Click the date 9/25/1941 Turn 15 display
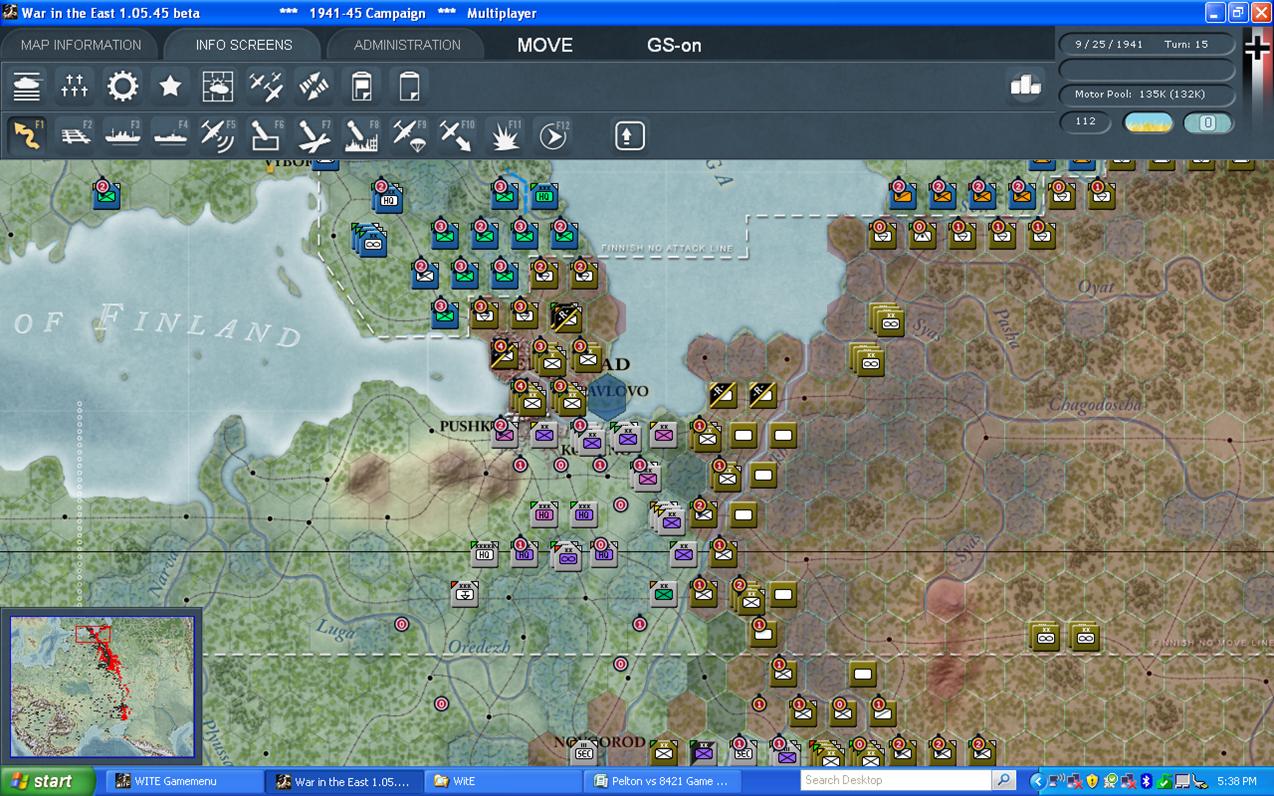The image size is (1274, 796). coord(1147,45)
